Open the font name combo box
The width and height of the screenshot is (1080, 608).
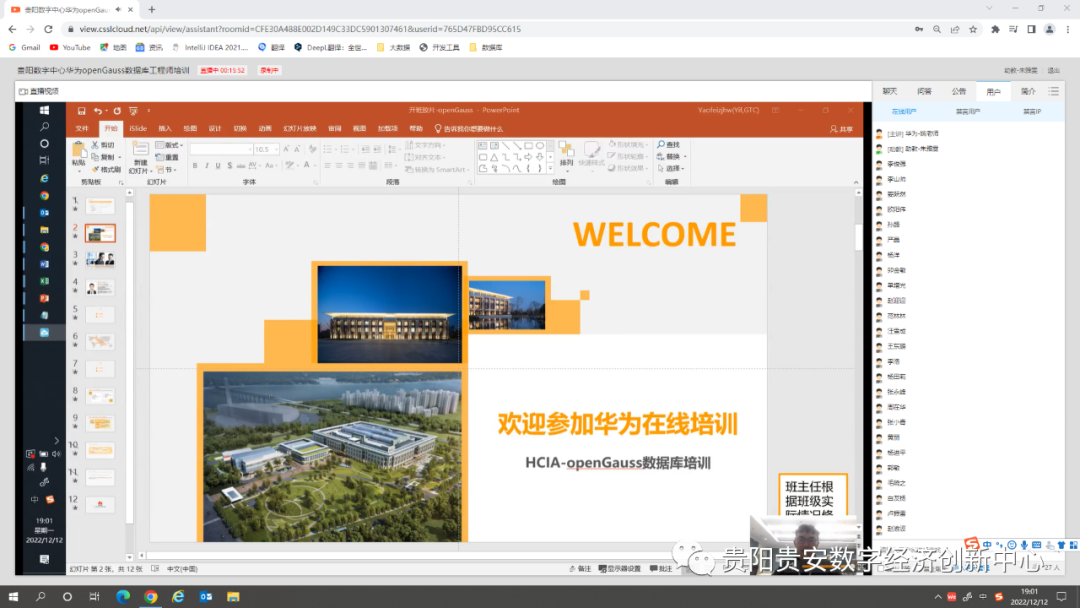point(221,149)
